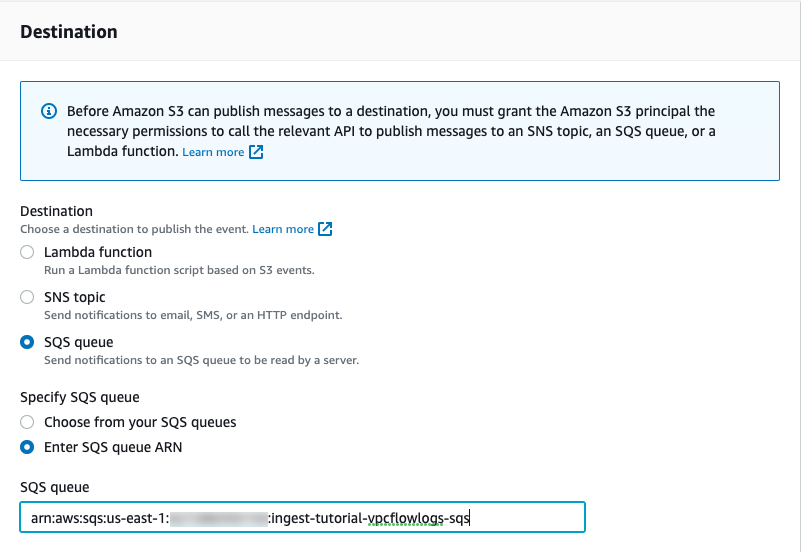Click the info icon in the blue banner
801x552 pixels.
[49, 111]
